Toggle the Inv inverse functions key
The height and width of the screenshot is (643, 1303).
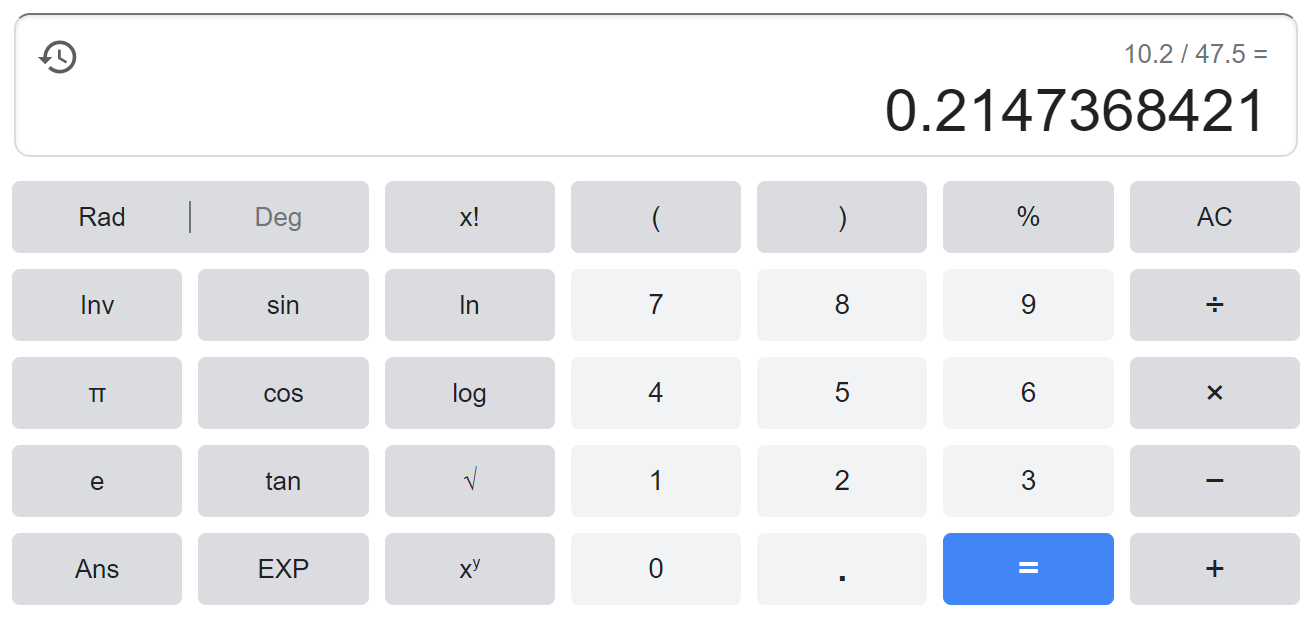[97, 305]
